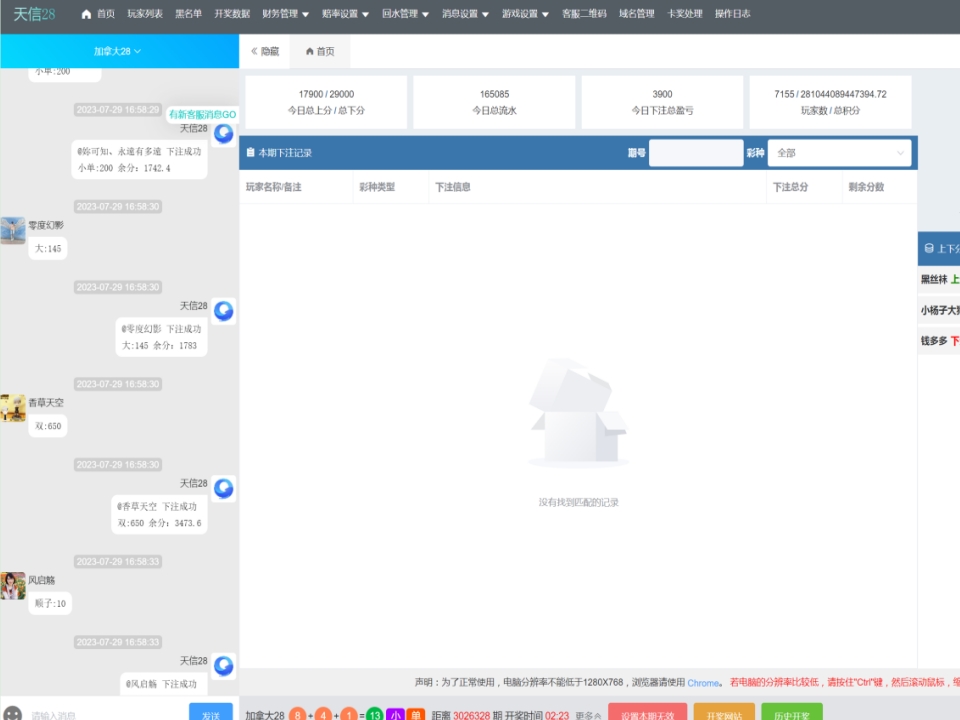
Task: Click the red 设置本期无效 button
Action: 647,713
